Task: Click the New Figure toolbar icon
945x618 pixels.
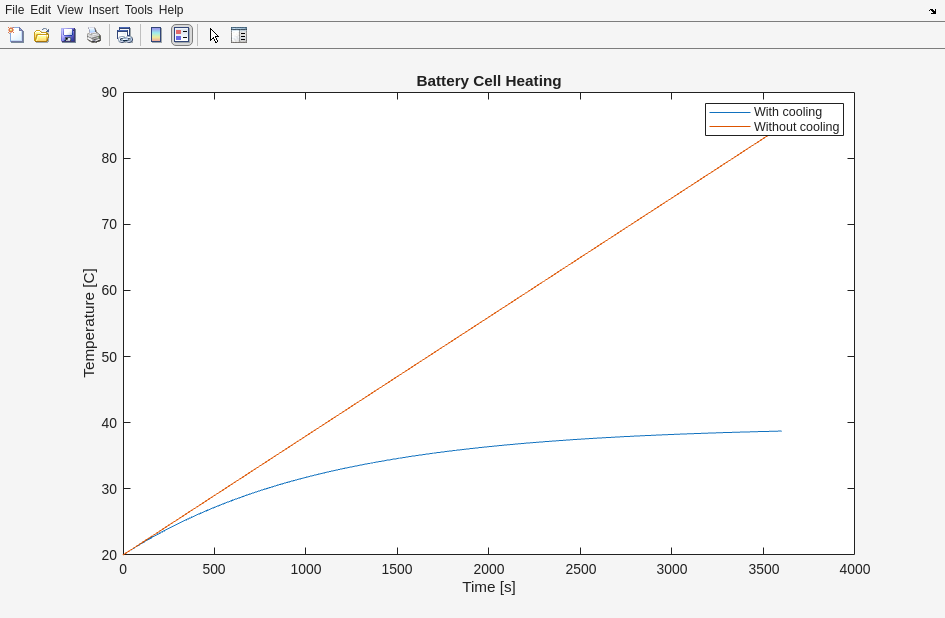Action: [x=16, y=35]
